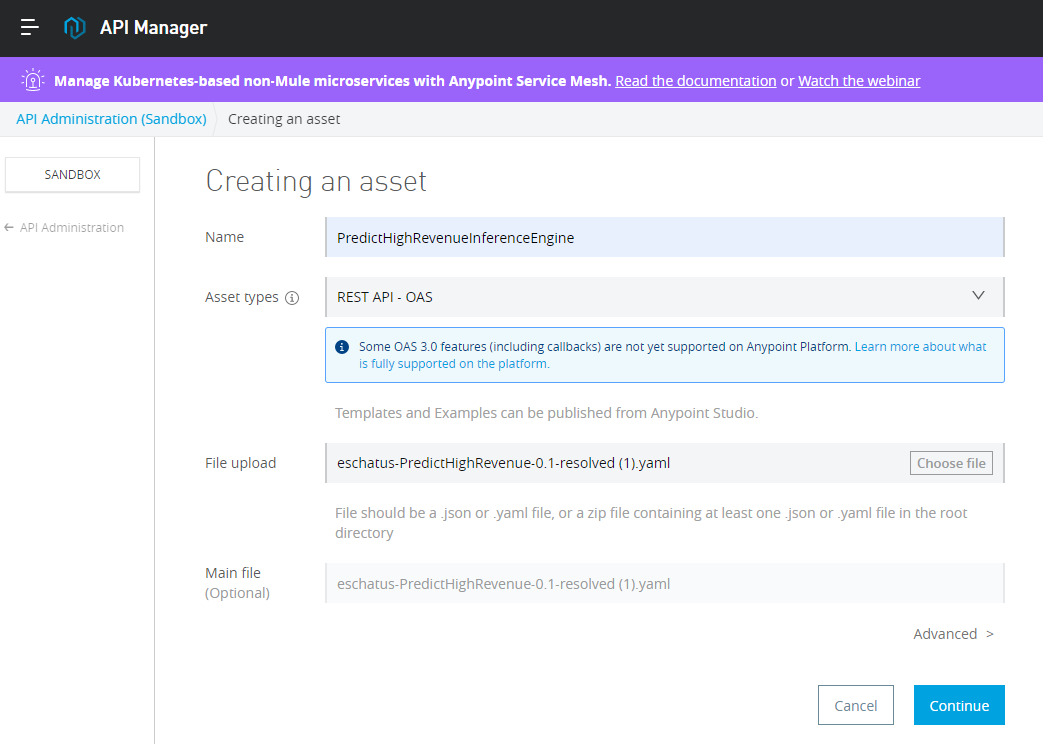The width and height of the screenshot is (1043, 744).
Task: Expand the Advanced options section
Action: 953,634
